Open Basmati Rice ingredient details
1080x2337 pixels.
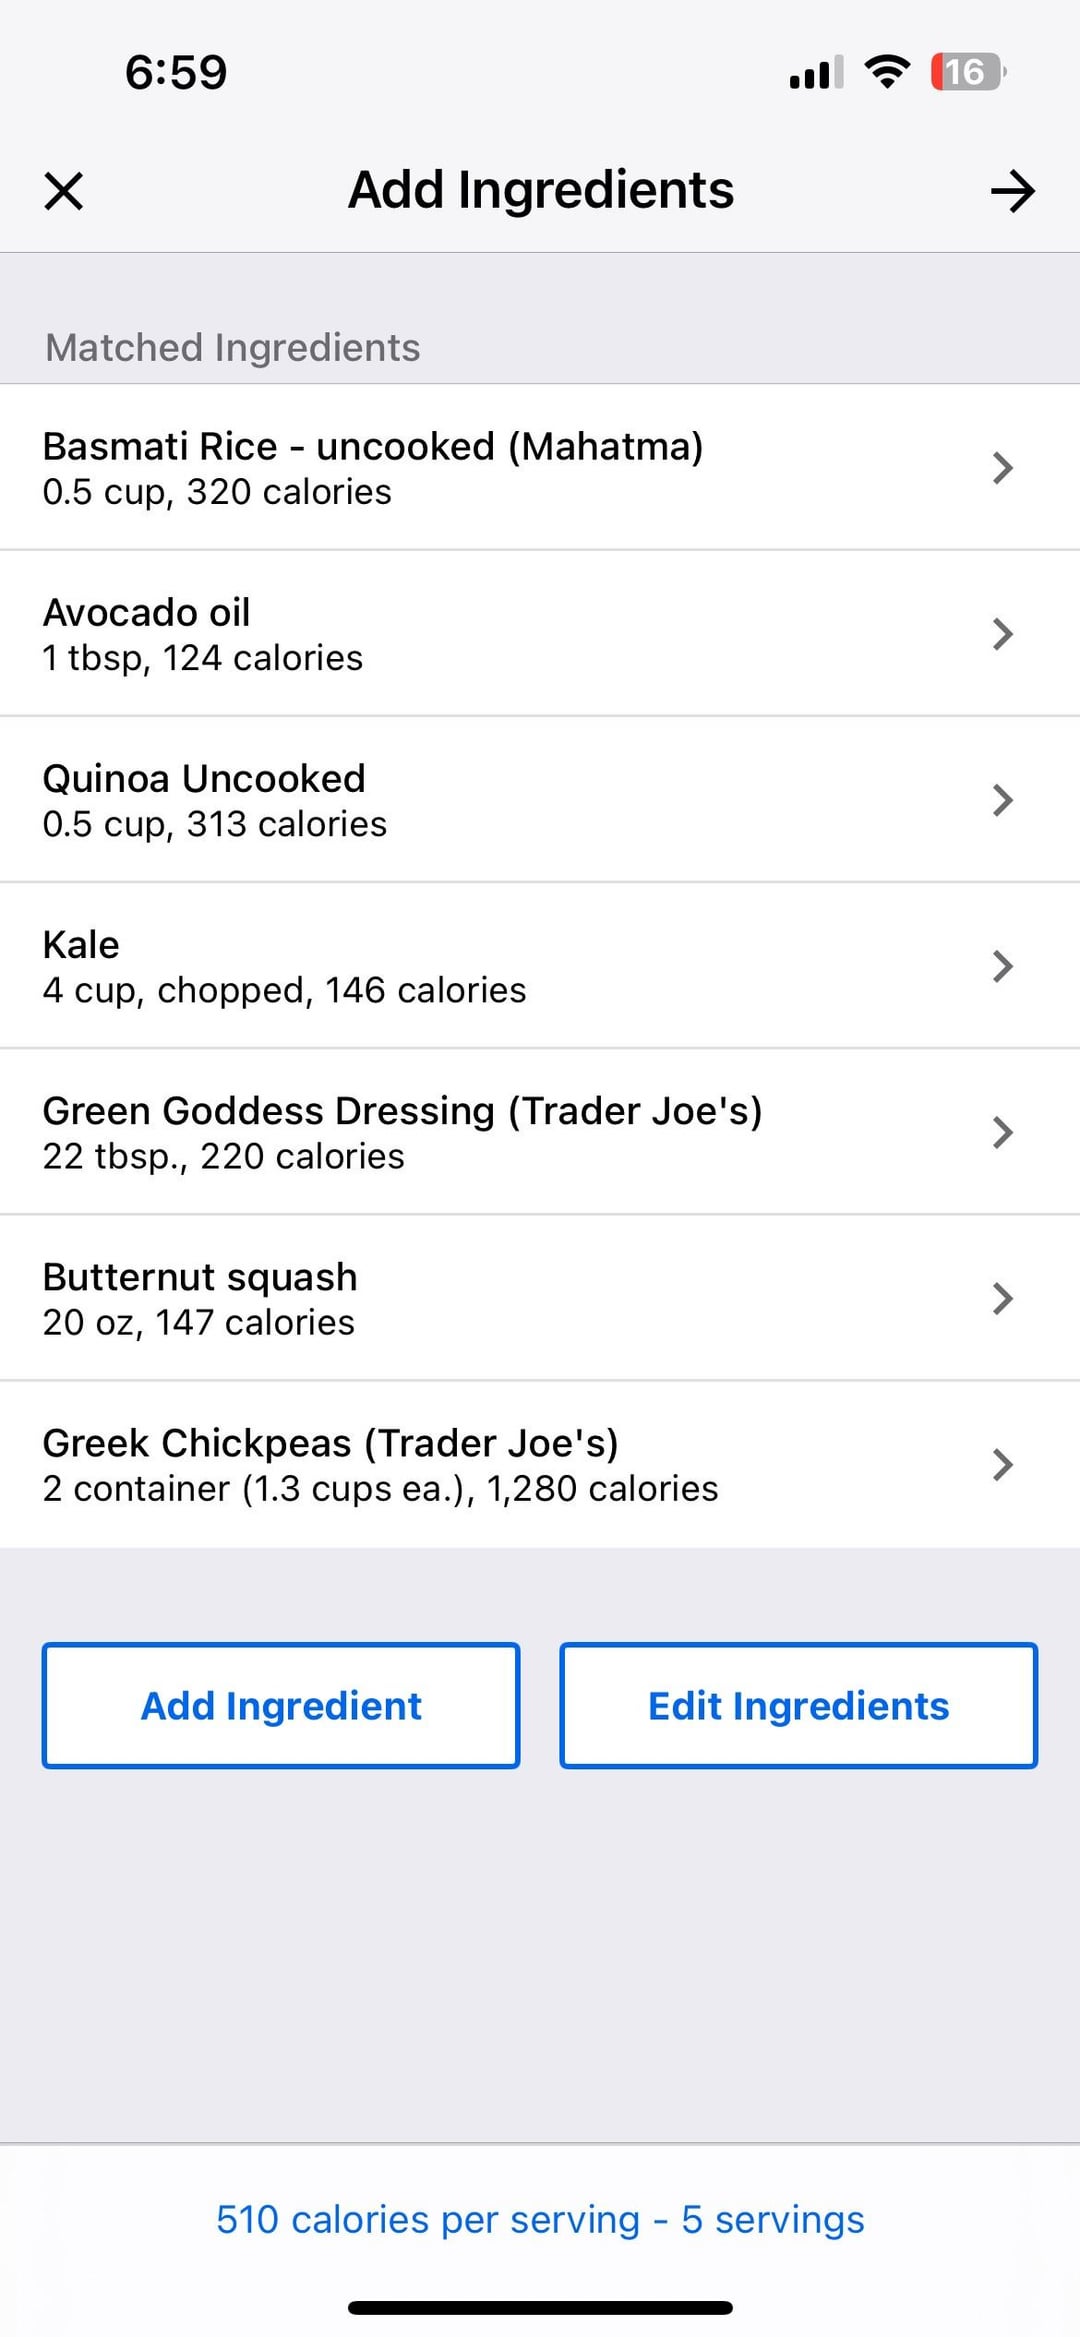click(x=372, y=468)
